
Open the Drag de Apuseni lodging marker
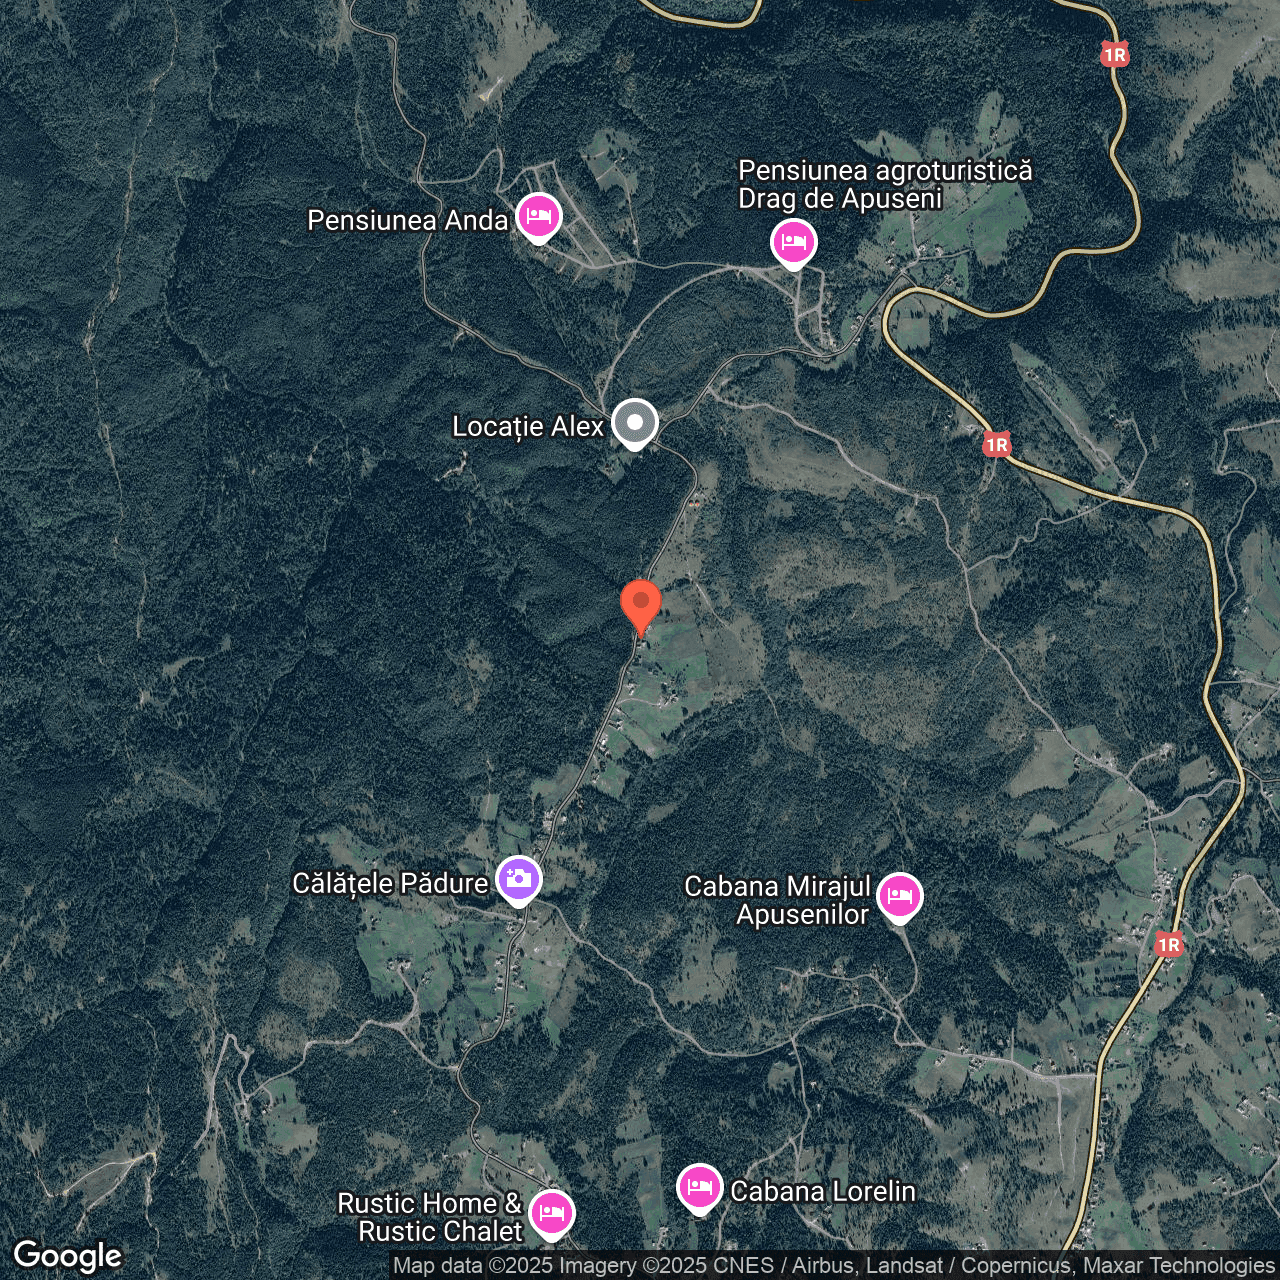click(794, 244)
